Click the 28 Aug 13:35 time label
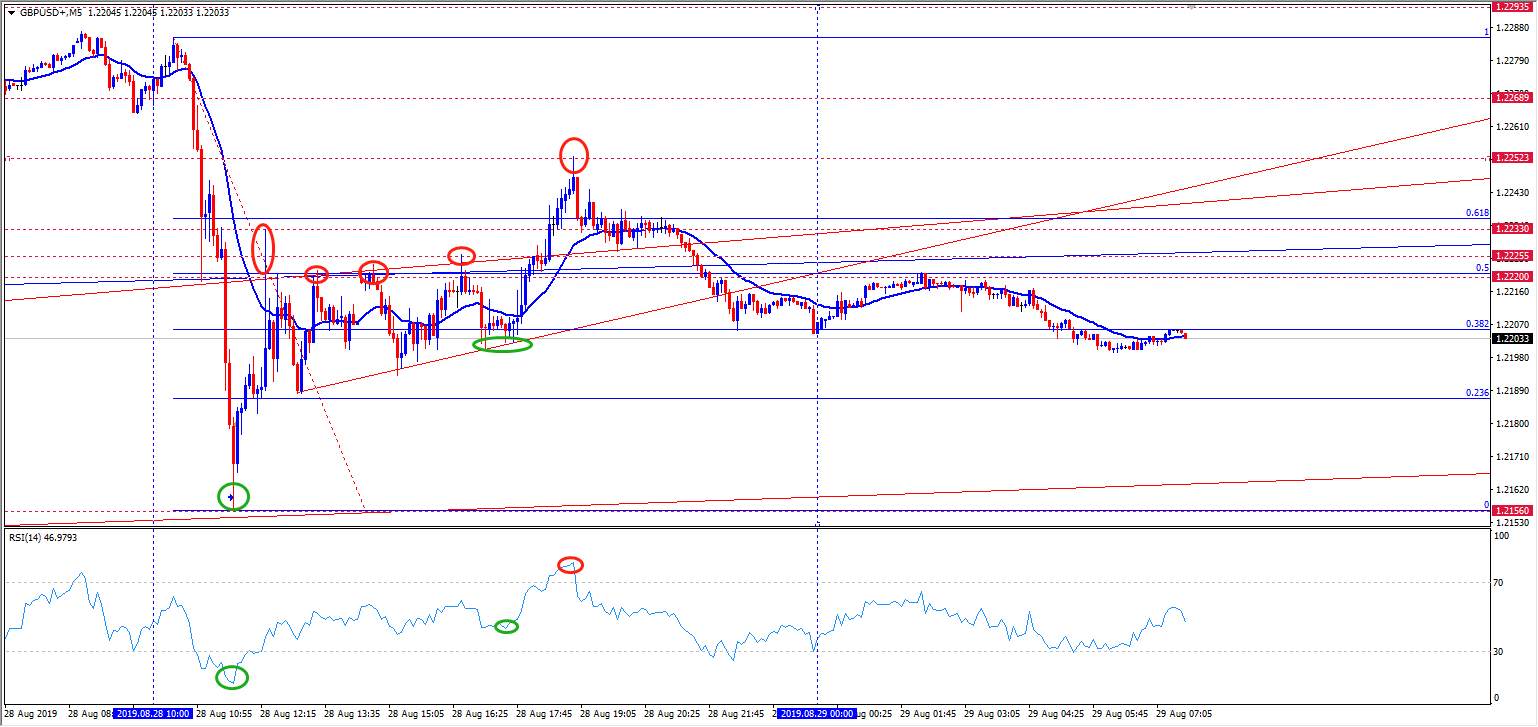This screenshot has height=727, width=1538. point(351,715)
